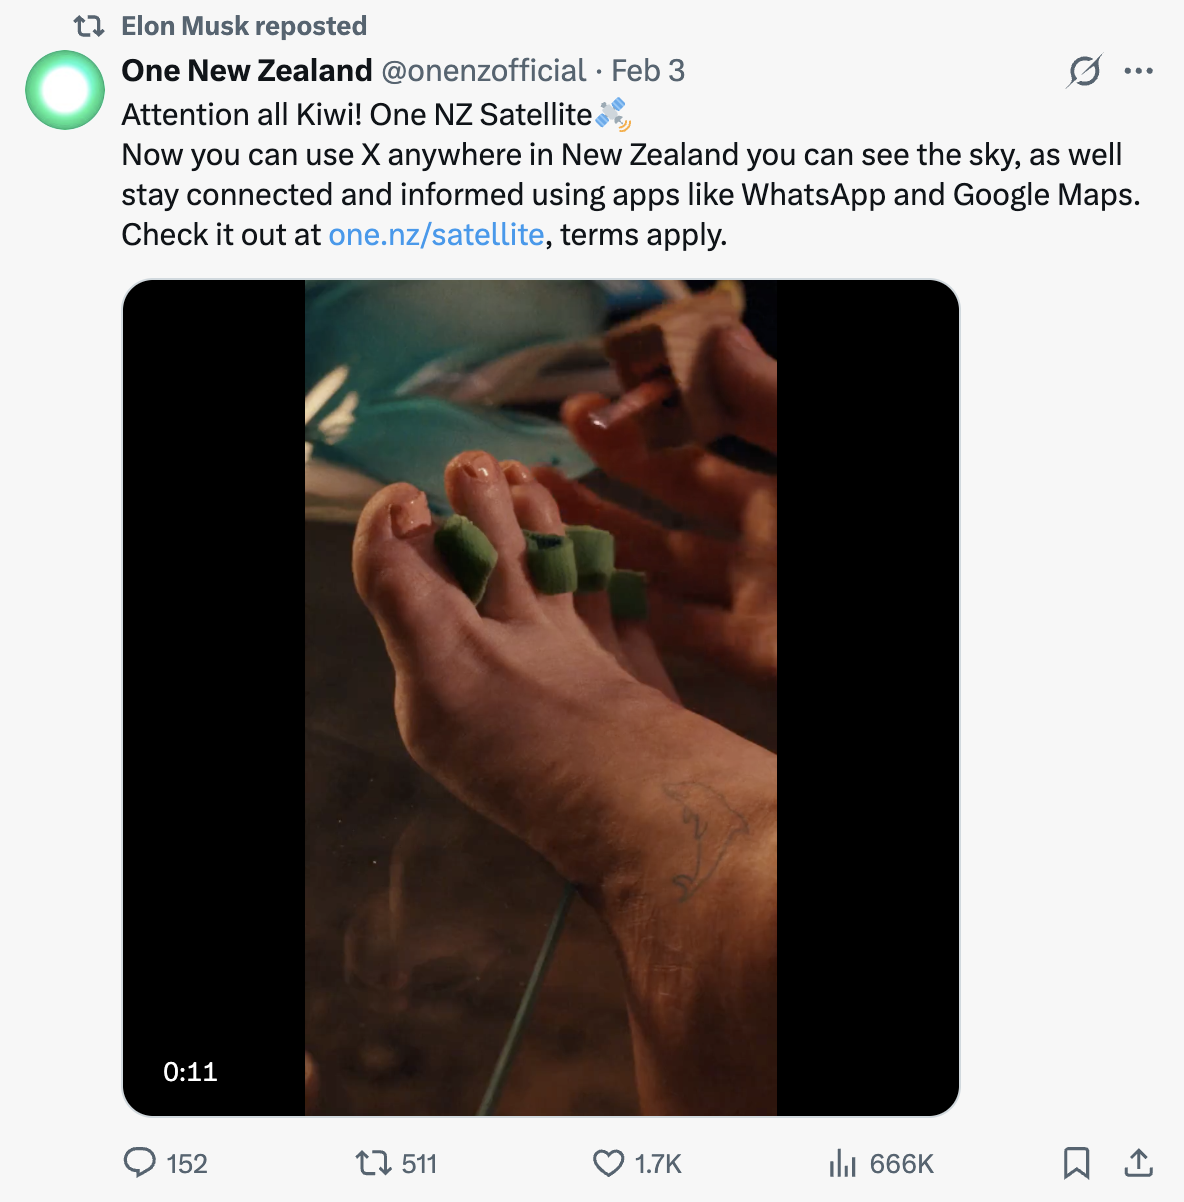This screenshot has height=1202, width=1184.
Task: Open the One New Zealand display name
Action: (x=247, y=71)
